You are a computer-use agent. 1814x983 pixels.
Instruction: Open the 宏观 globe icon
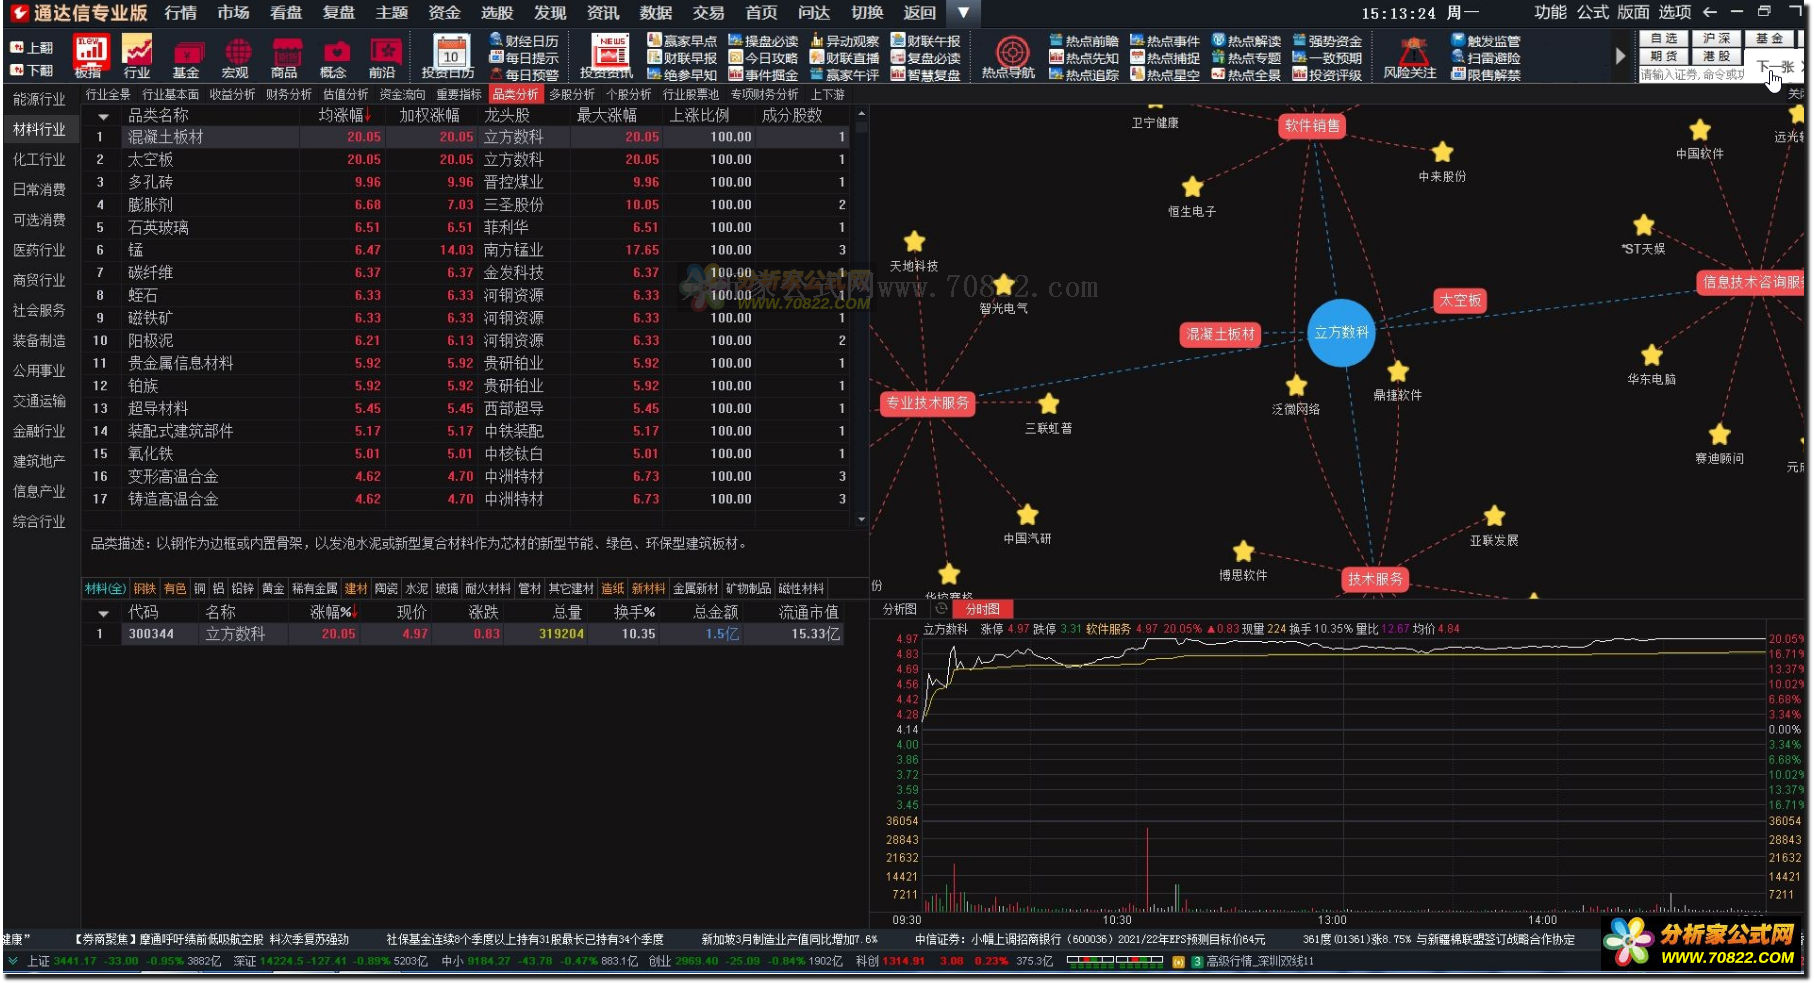tap(237, 58)
